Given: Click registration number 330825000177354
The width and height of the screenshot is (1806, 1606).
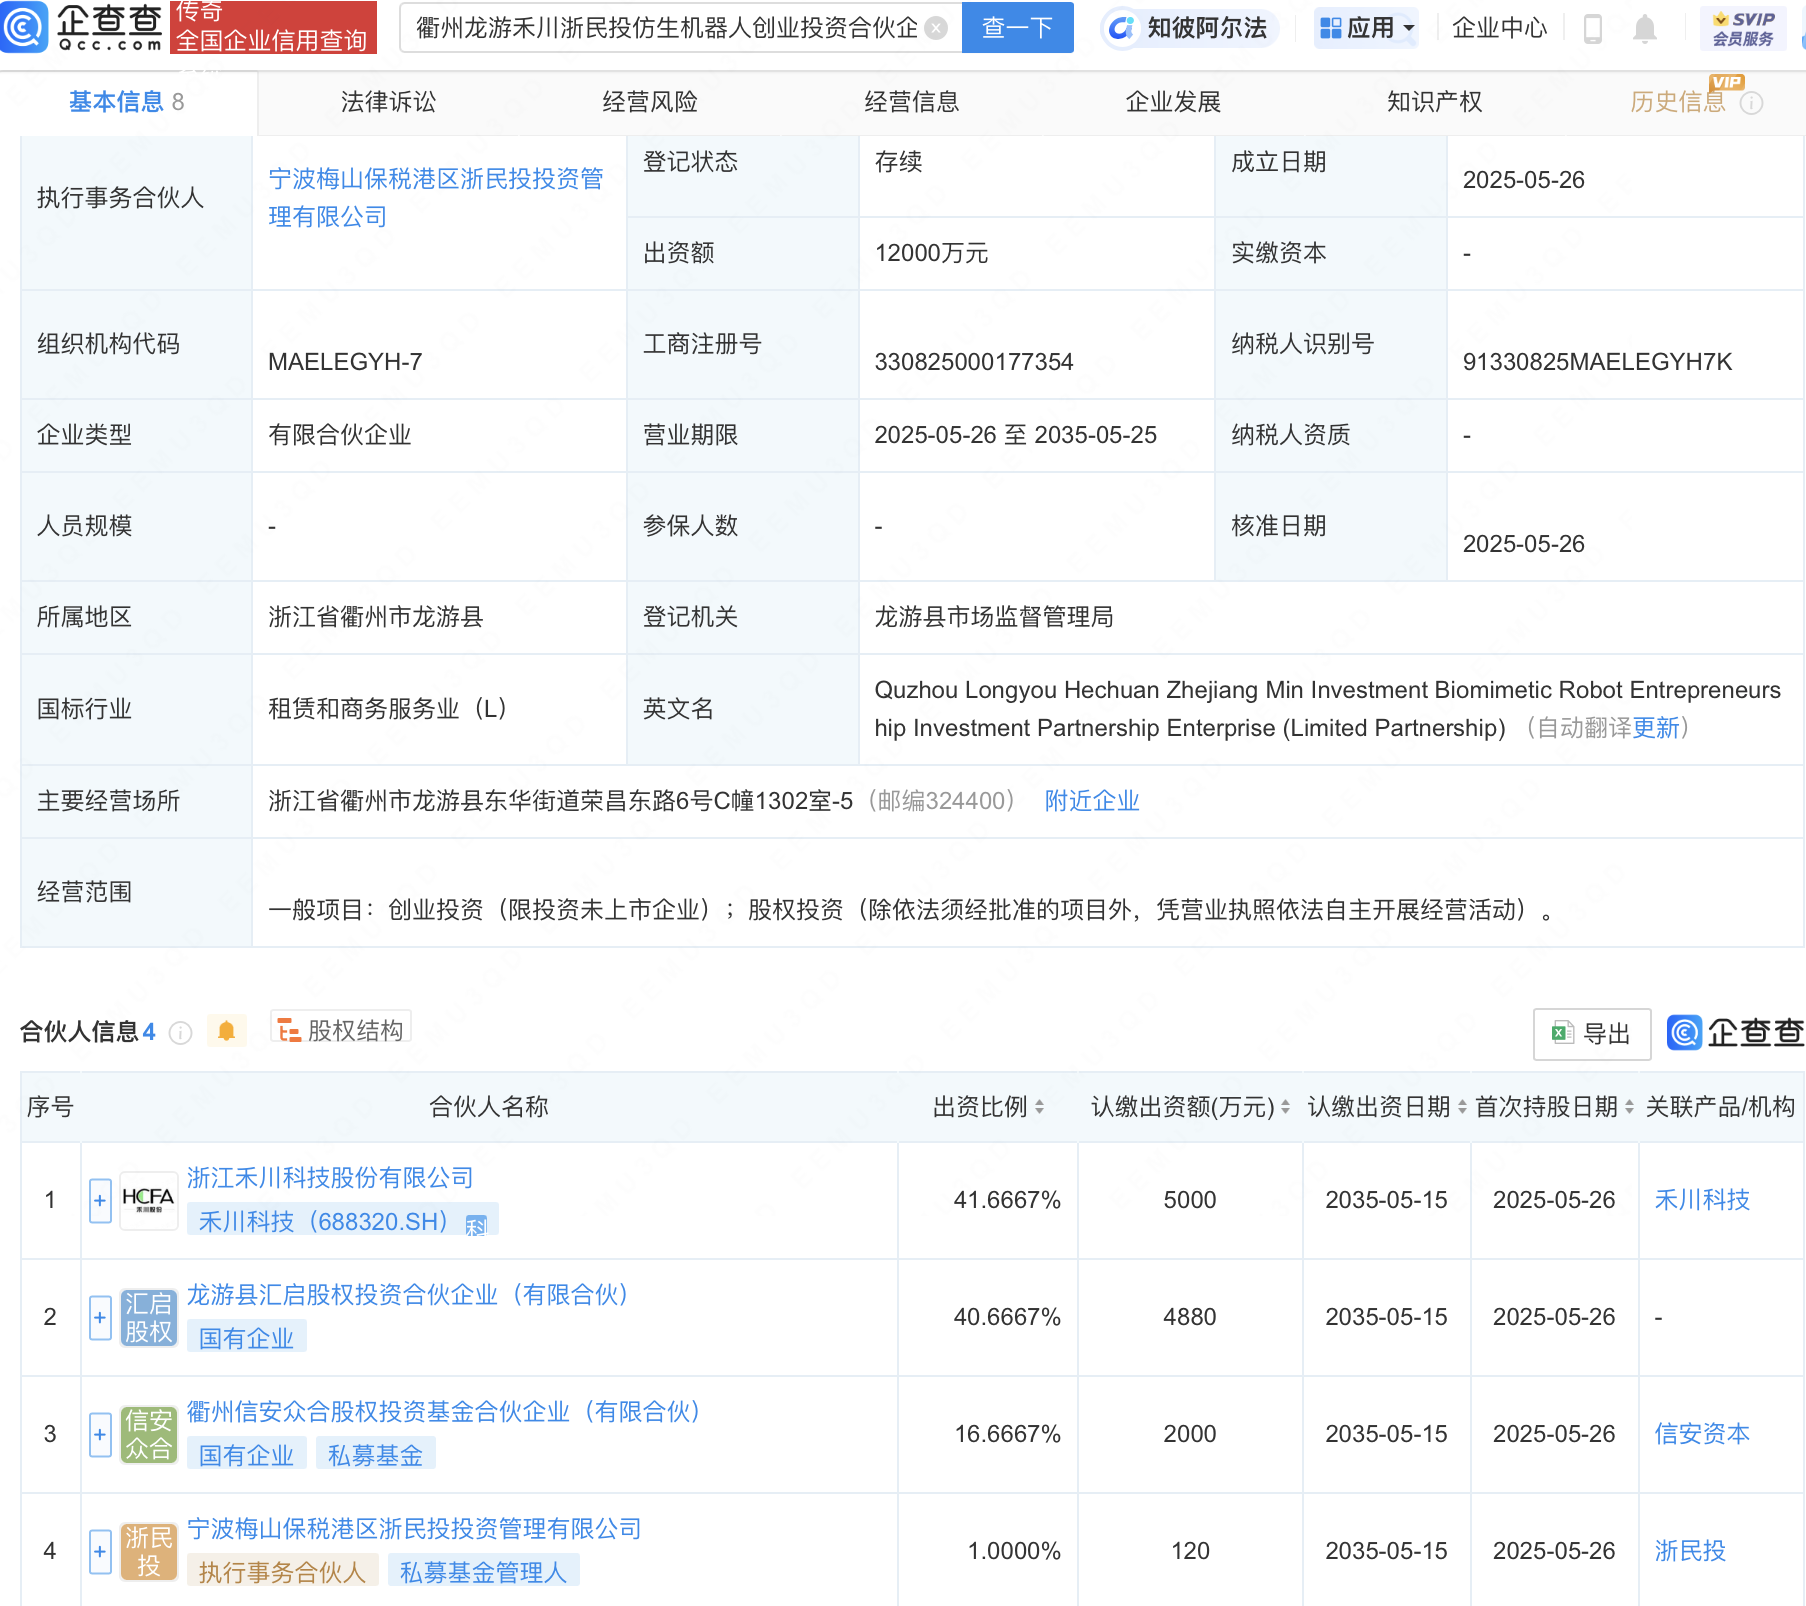Looking at the screenshot, I should coord(974,362).
